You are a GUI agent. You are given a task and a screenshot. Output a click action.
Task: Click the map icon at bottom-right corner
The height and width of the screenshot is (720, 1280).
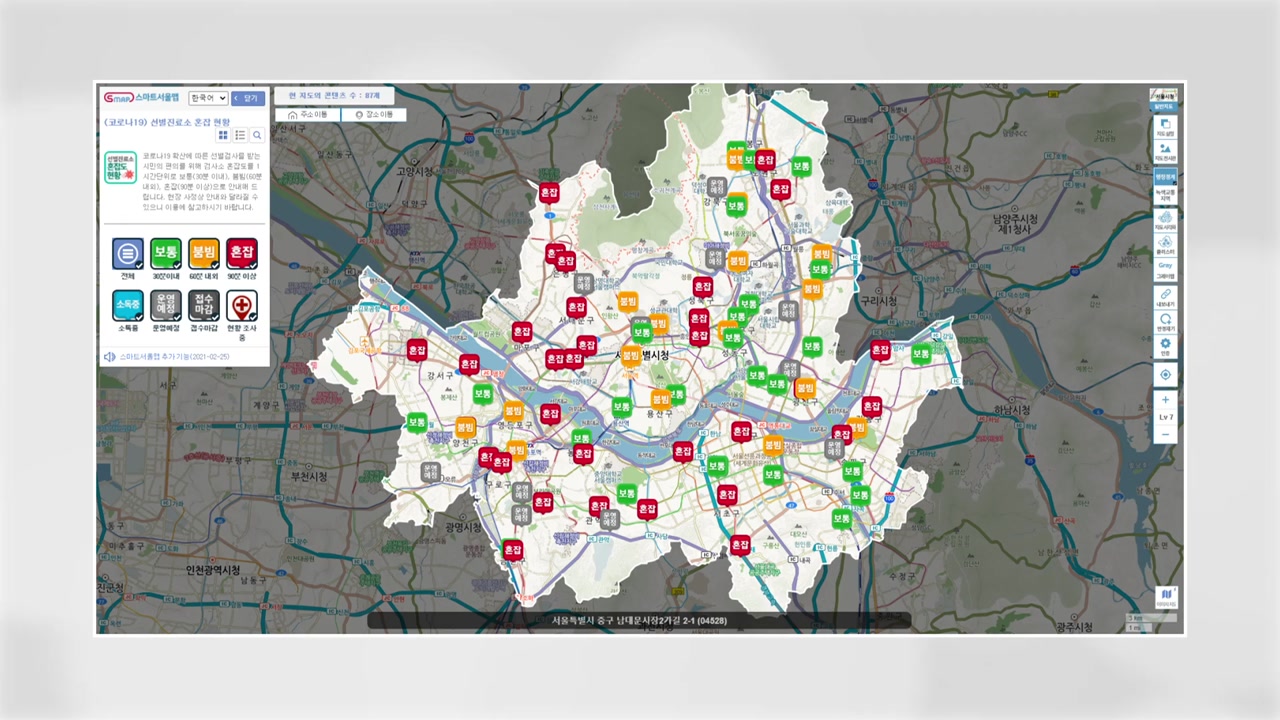coord(1166,597)
